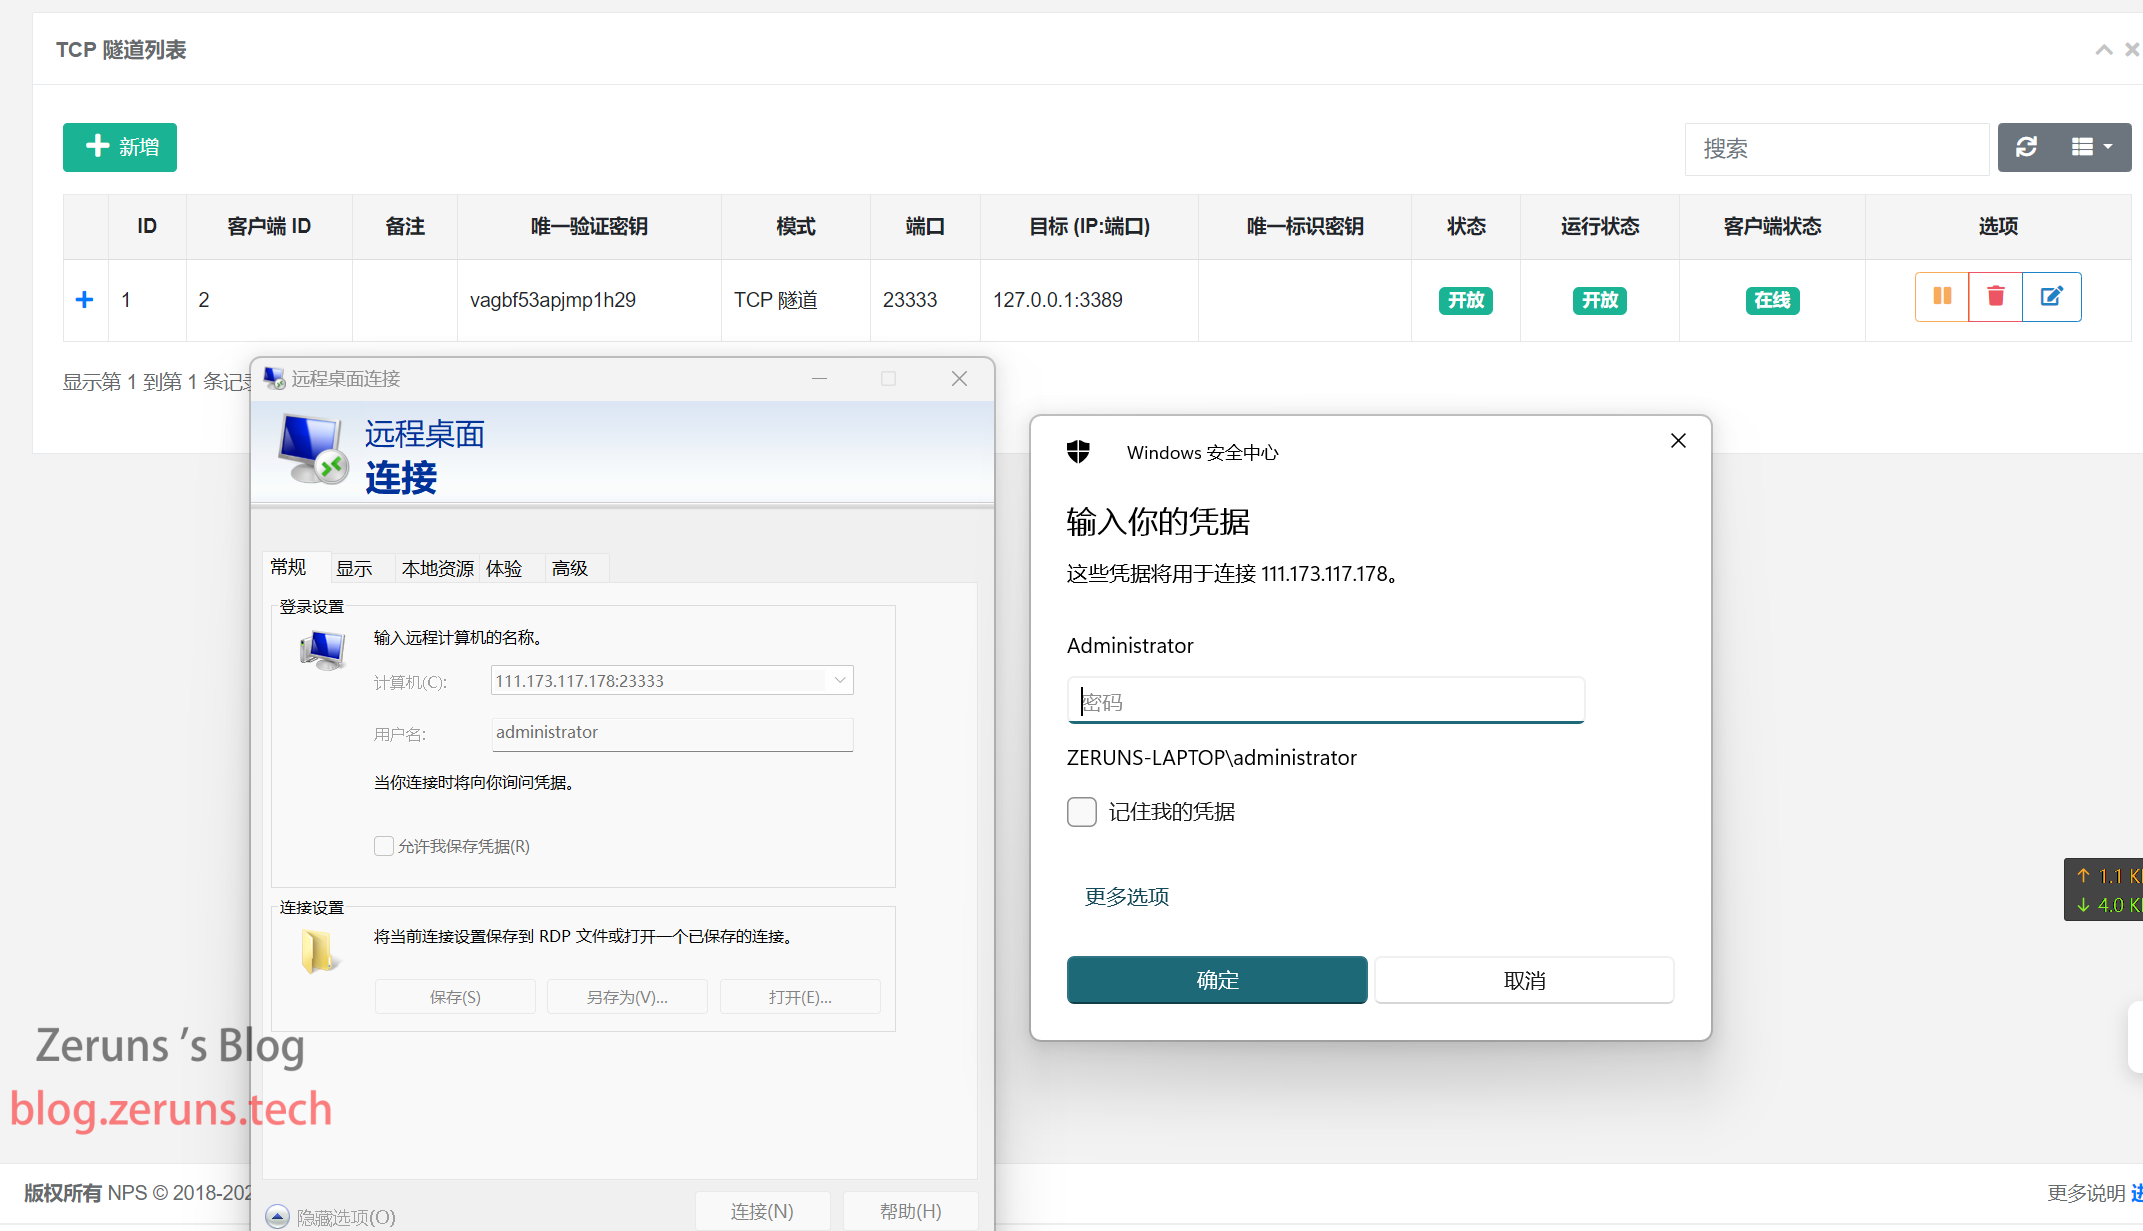Screen dimensions: 2143x1231
Task: Click the More options link
Action: 1127,897
